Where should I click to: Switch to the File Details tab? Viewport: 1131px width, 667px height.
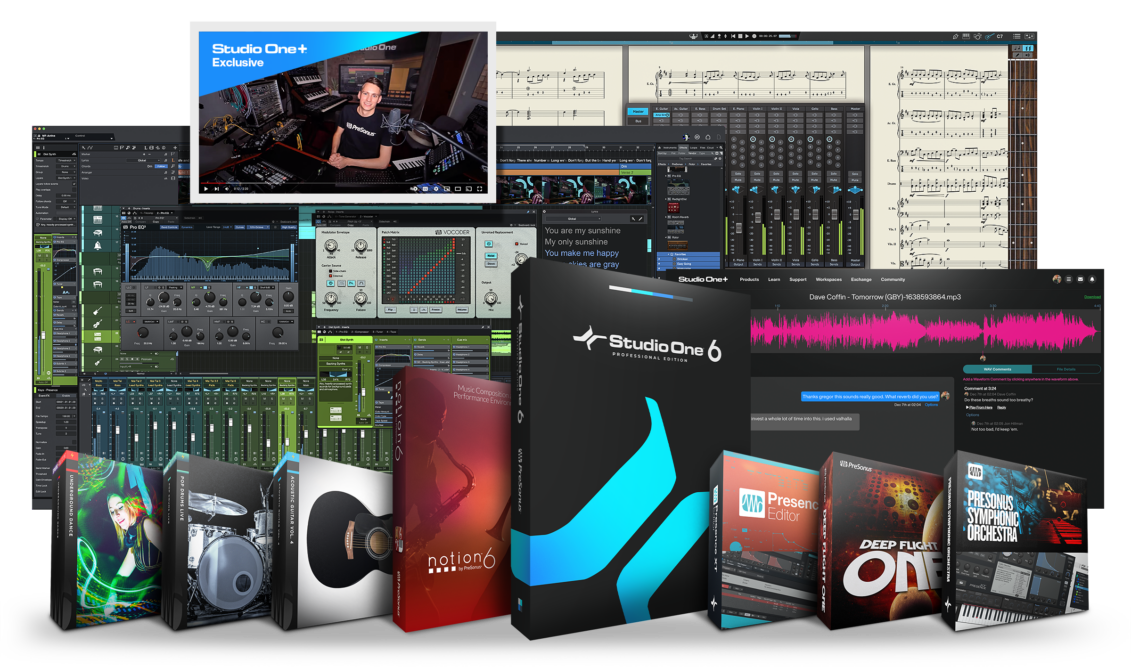coord(1065,369)
